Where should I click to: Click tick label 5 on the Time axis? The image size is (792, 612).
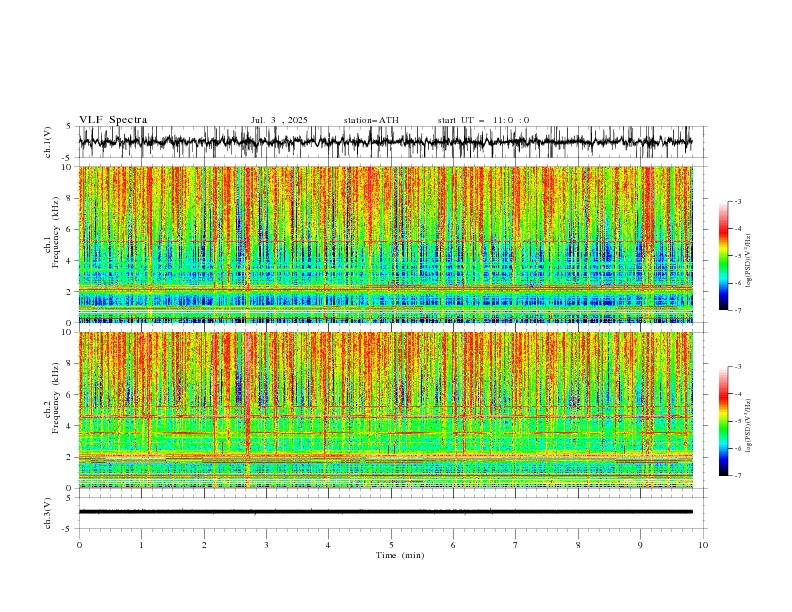click(x=391, y=545)
